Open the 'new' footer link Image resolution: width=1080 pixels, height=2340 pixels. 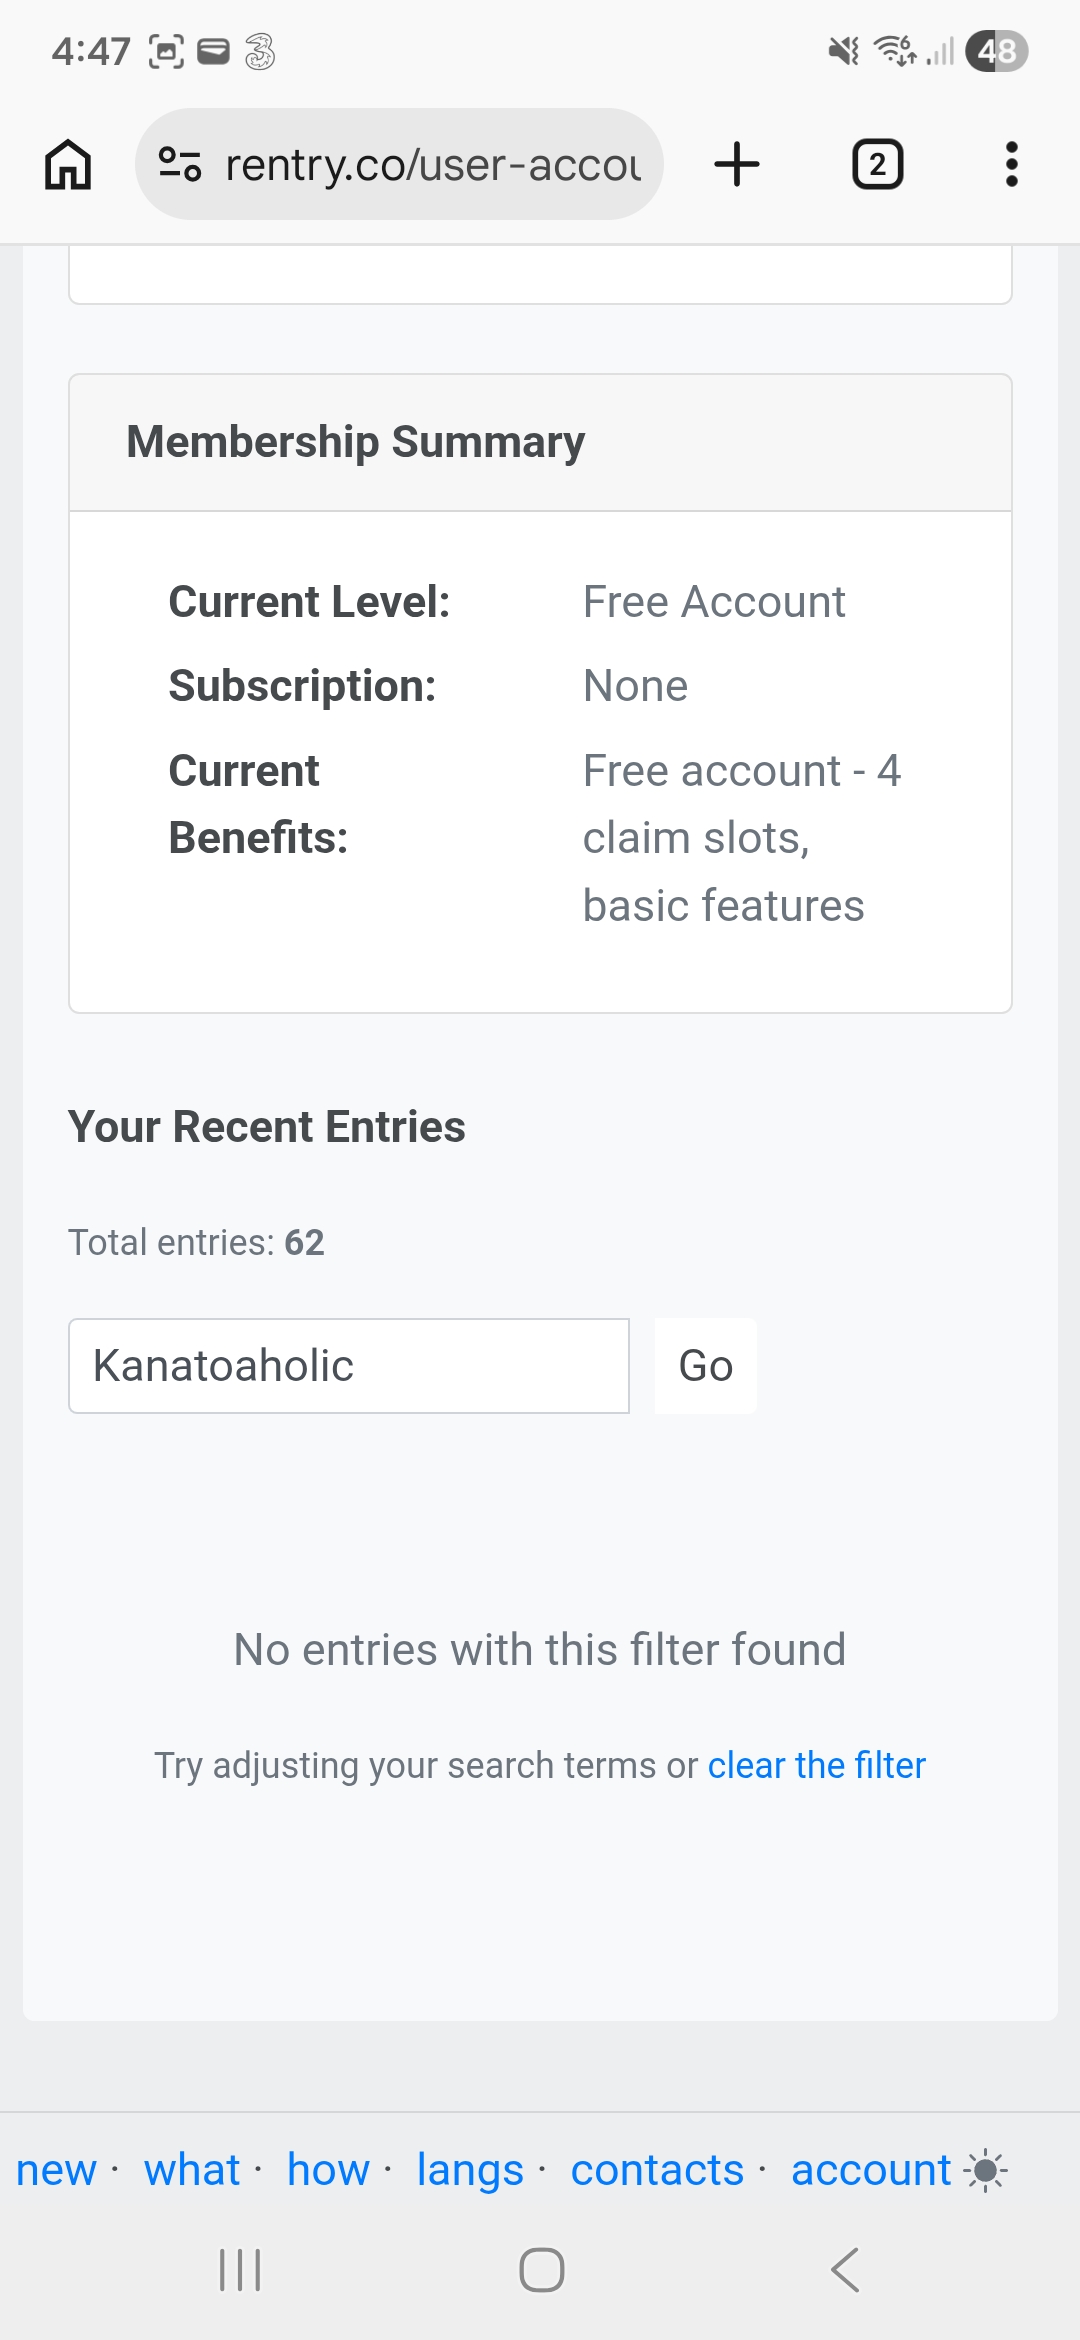(x=57, y=2170)
